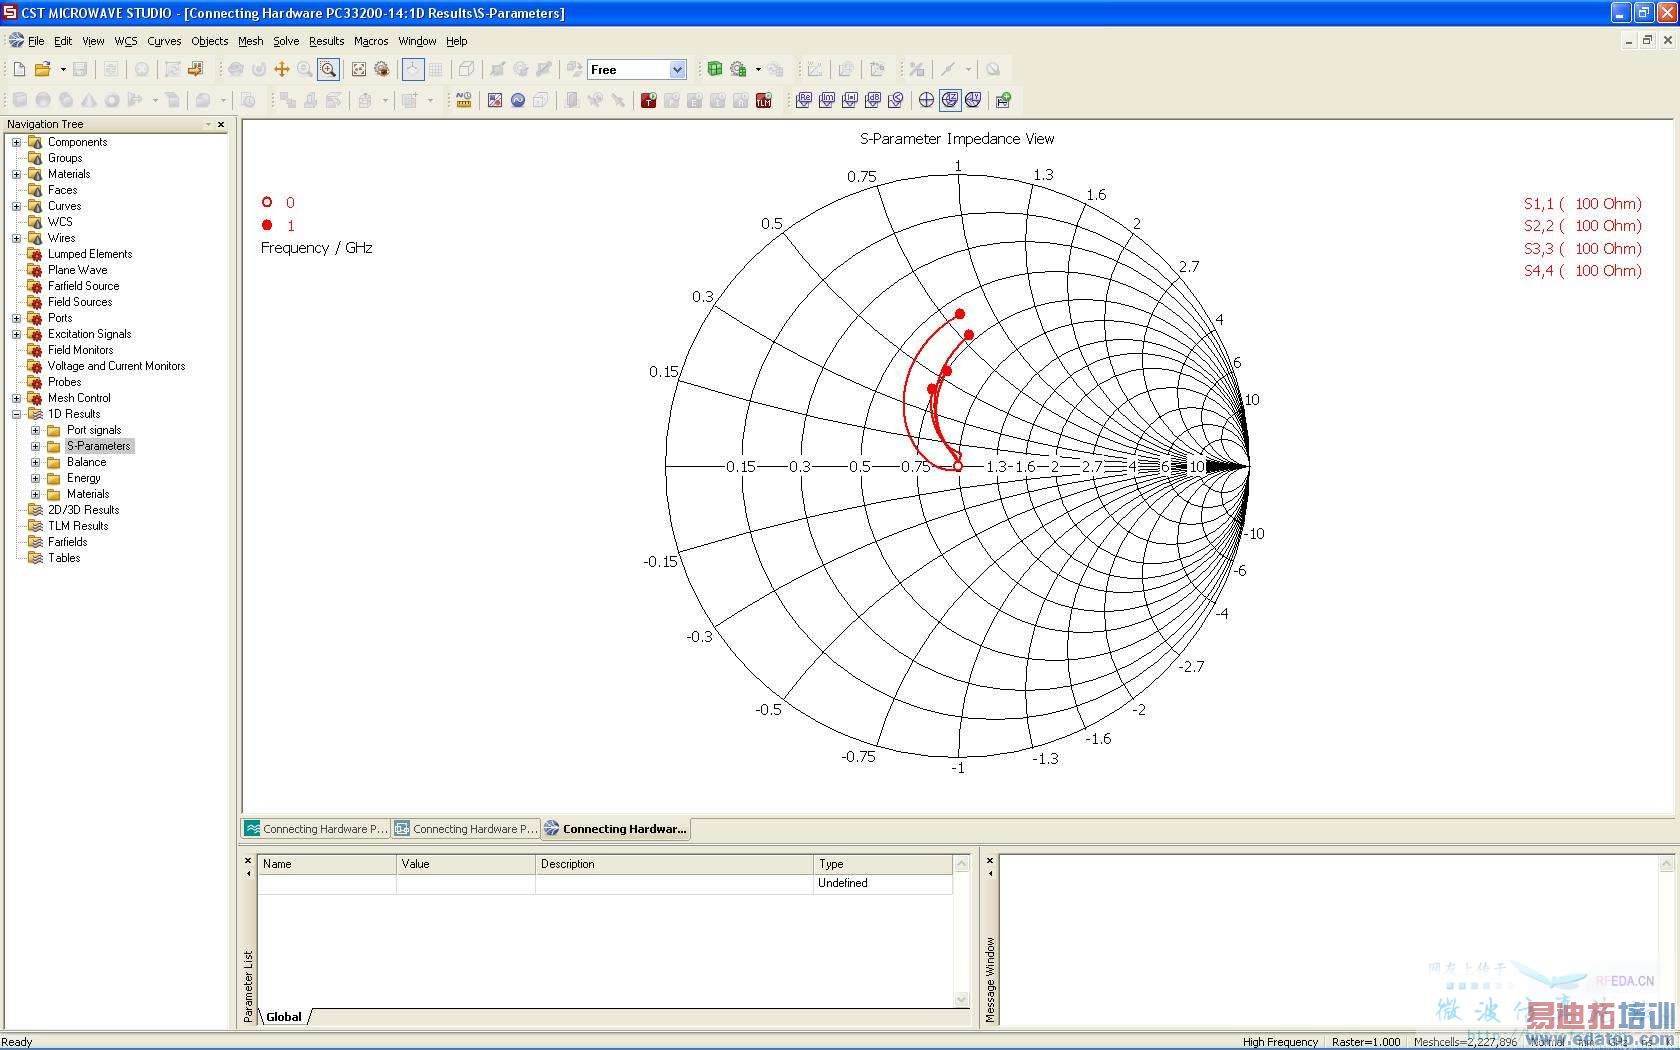
Task: Expand the Materials tree node
Action: pos(16,174)
